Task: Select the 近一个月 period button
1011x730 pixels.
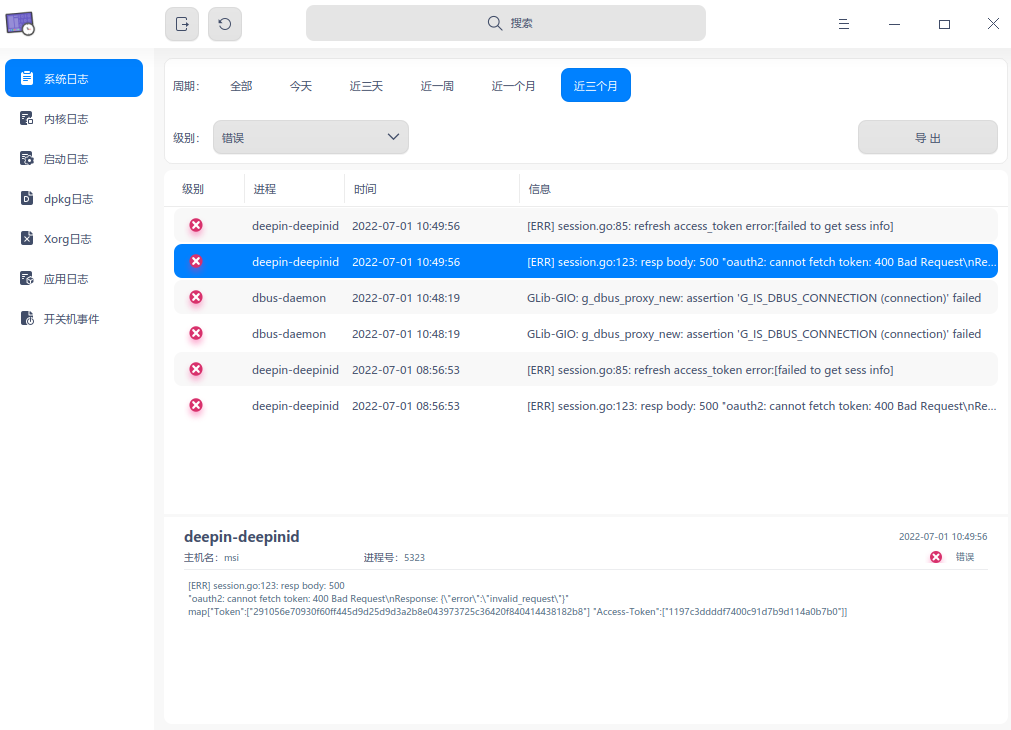Action: click(x=513, y=86)
